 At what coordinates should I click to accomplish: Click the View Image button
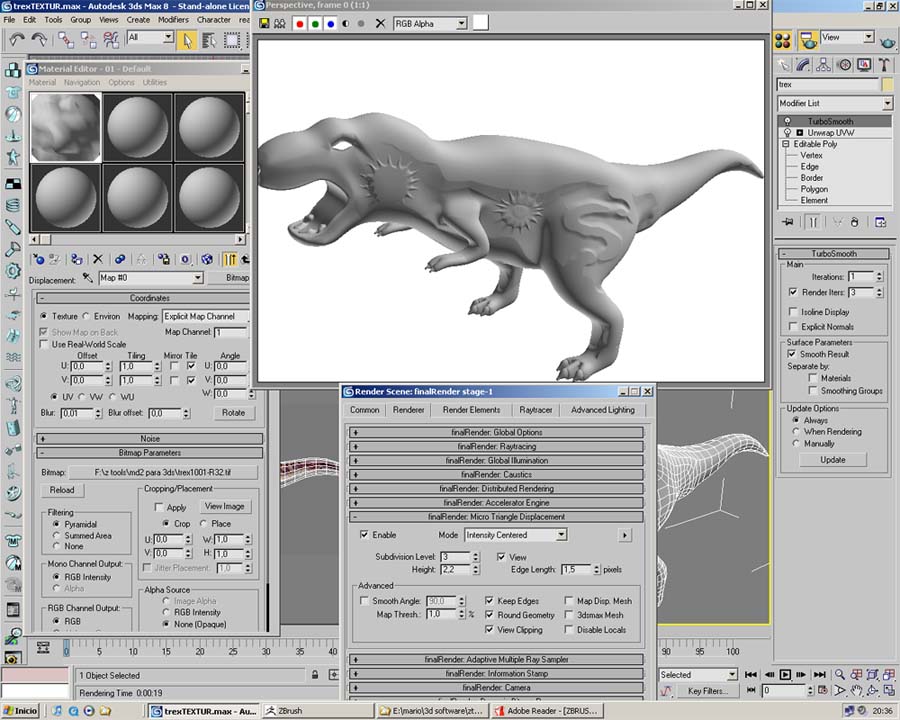point(224,506)
